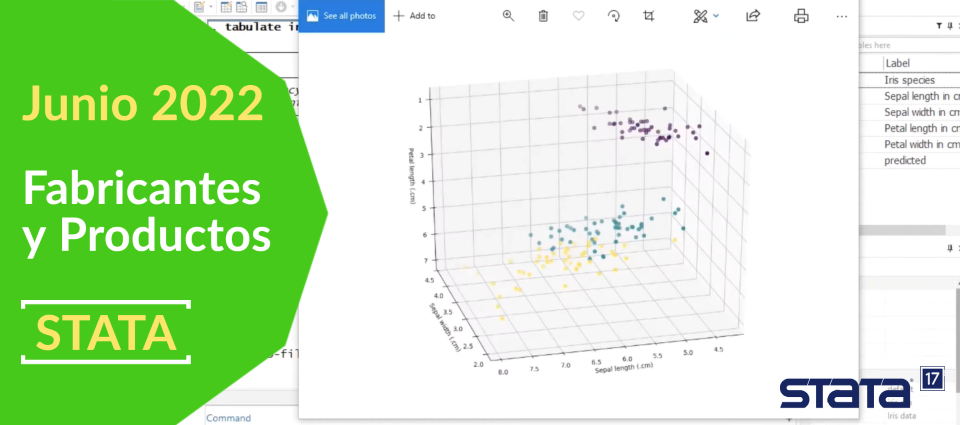Select the Sepal length in cm row
960x425 pixels.
click(910, 96)
